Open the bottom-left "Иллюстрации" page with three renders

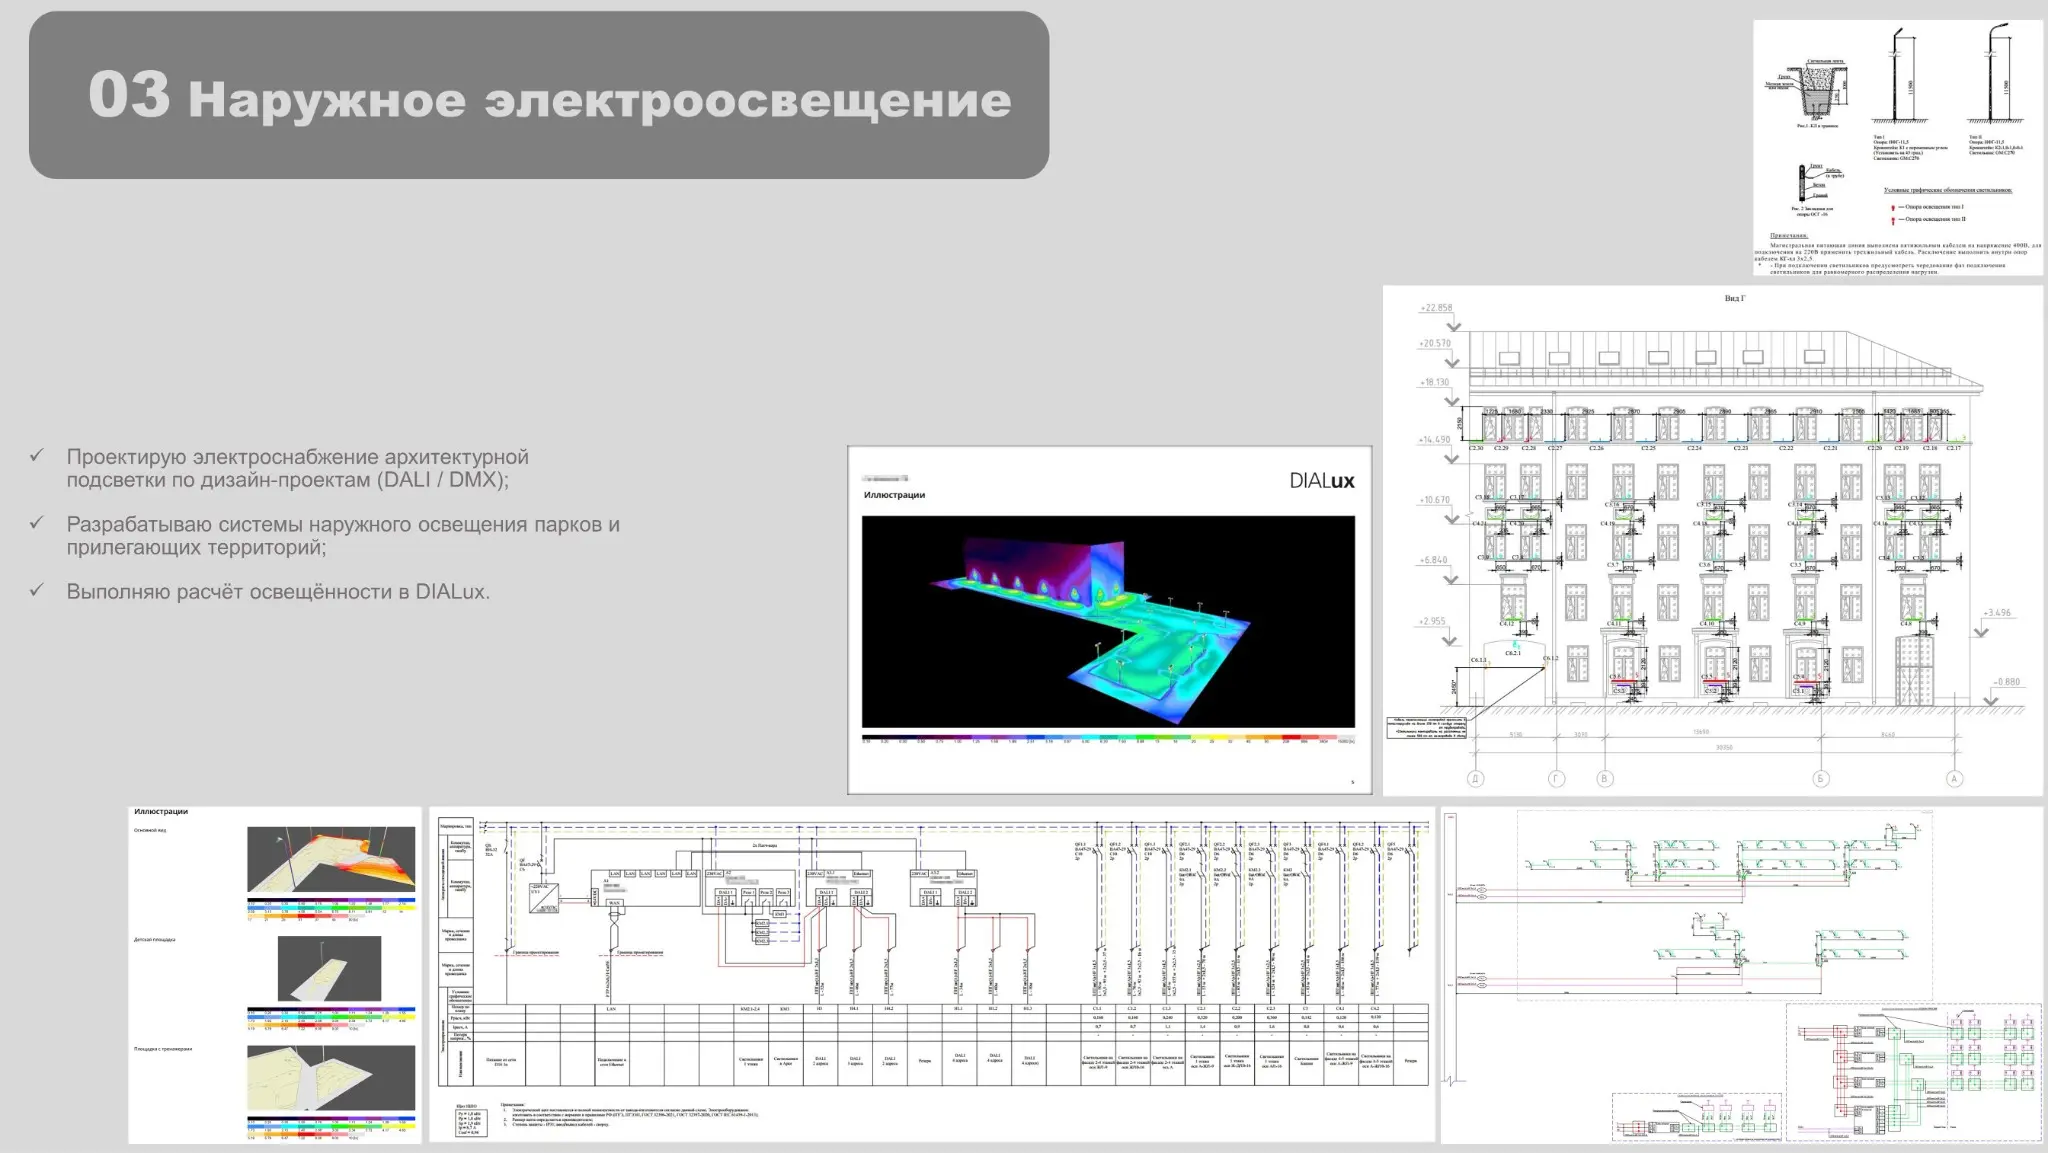click(275, 975)
